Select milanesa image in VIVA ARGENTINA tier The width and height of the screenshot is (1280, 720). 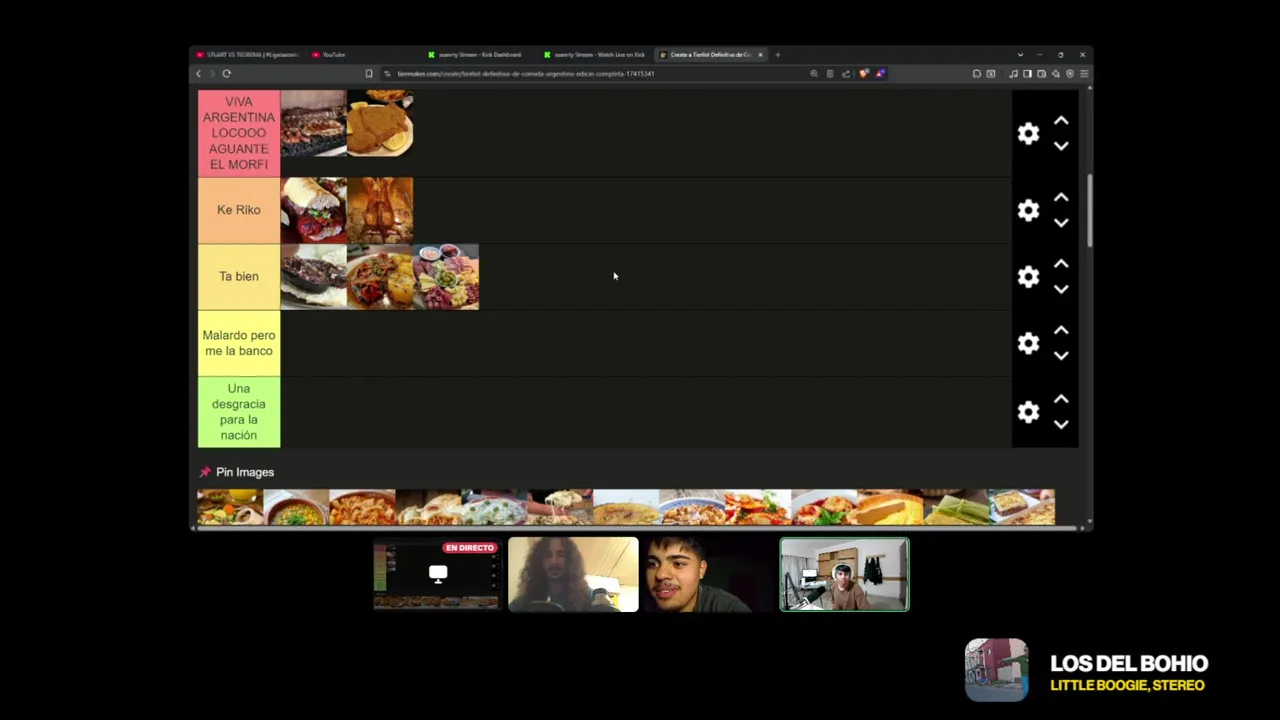(x=380, y=123)
